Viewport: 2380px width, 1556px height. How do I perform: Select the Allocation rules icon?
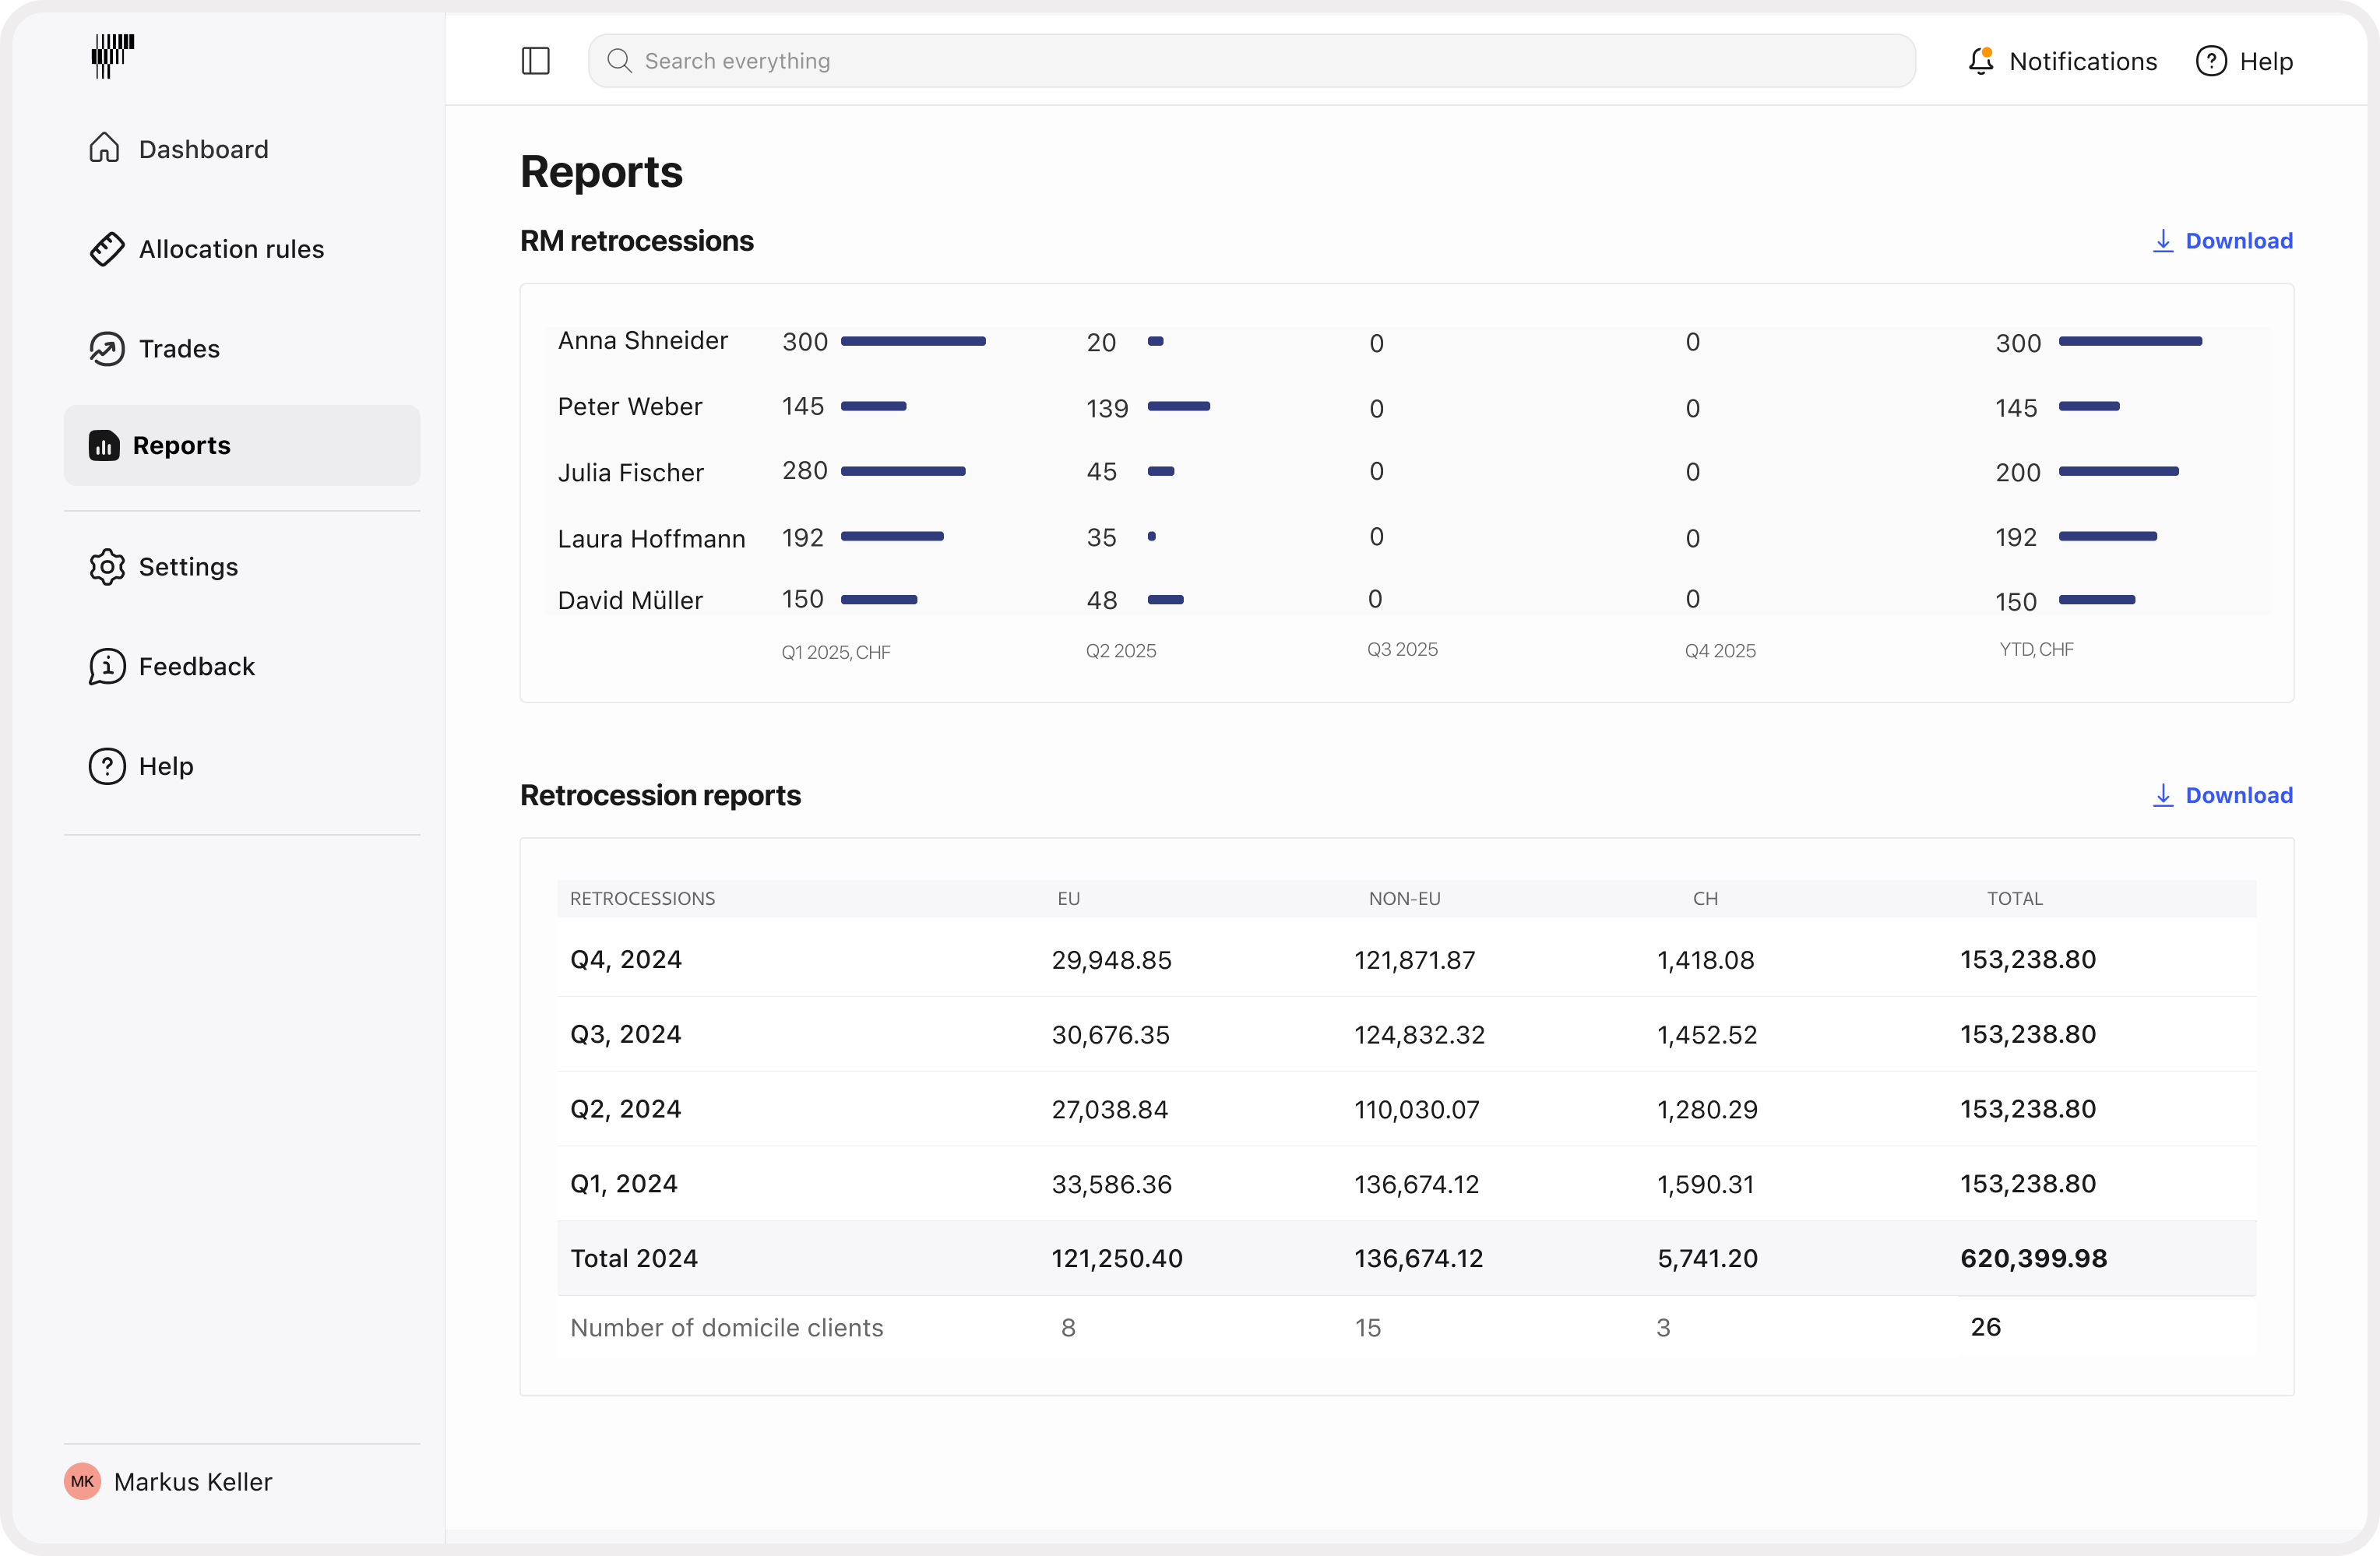click(x=107, y=248)
